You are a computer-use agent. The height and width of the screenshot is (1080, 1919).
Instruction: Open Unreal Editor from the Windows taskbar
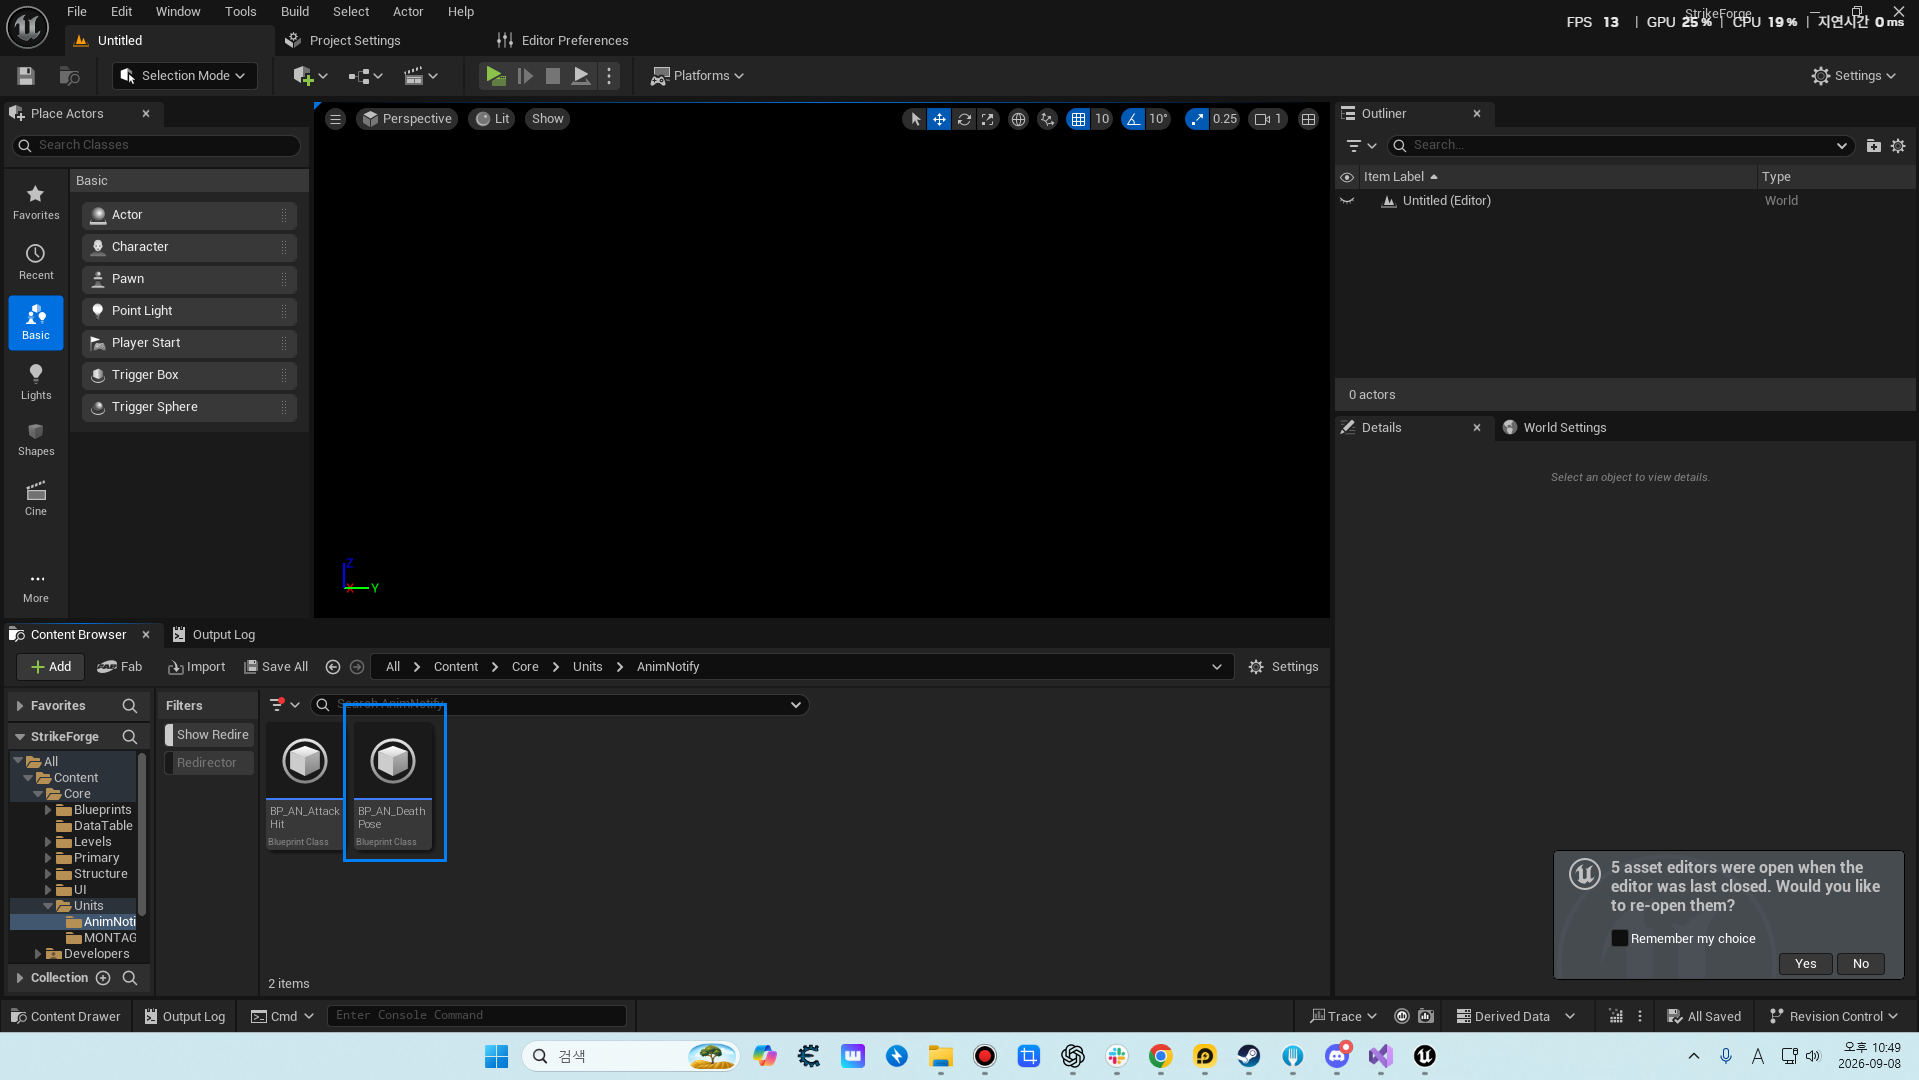1424,1056
